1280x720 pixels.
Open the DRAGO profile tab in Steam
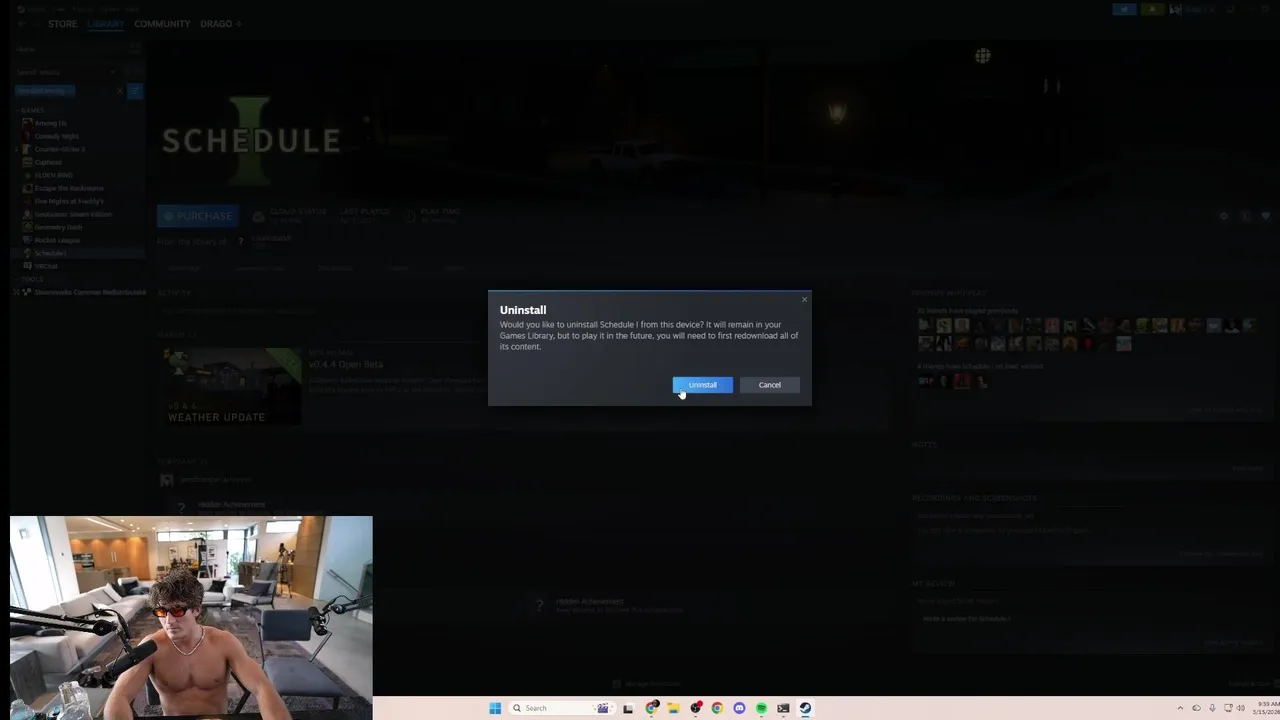coord(216,23)
